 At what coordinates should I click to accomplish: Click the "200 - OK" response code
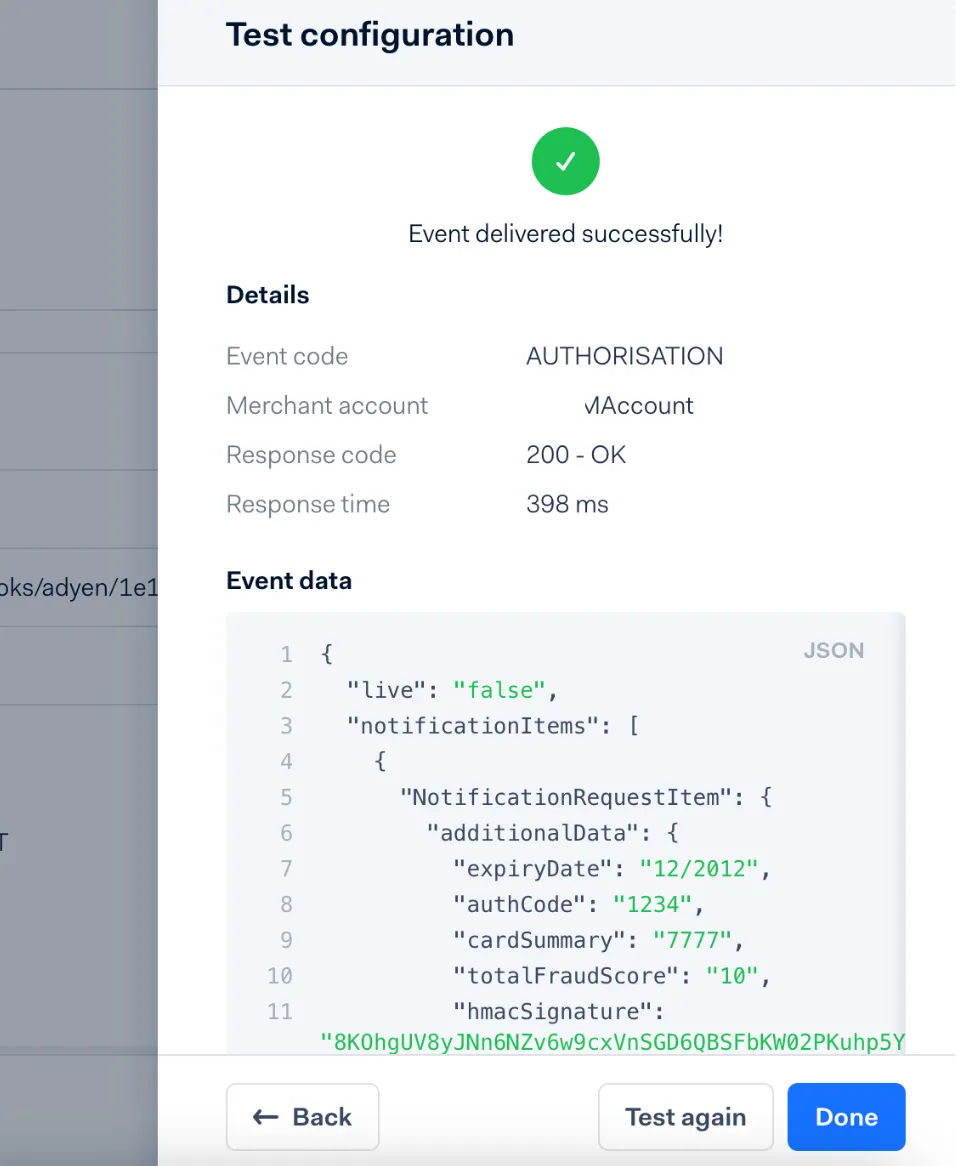click(576, 454)
